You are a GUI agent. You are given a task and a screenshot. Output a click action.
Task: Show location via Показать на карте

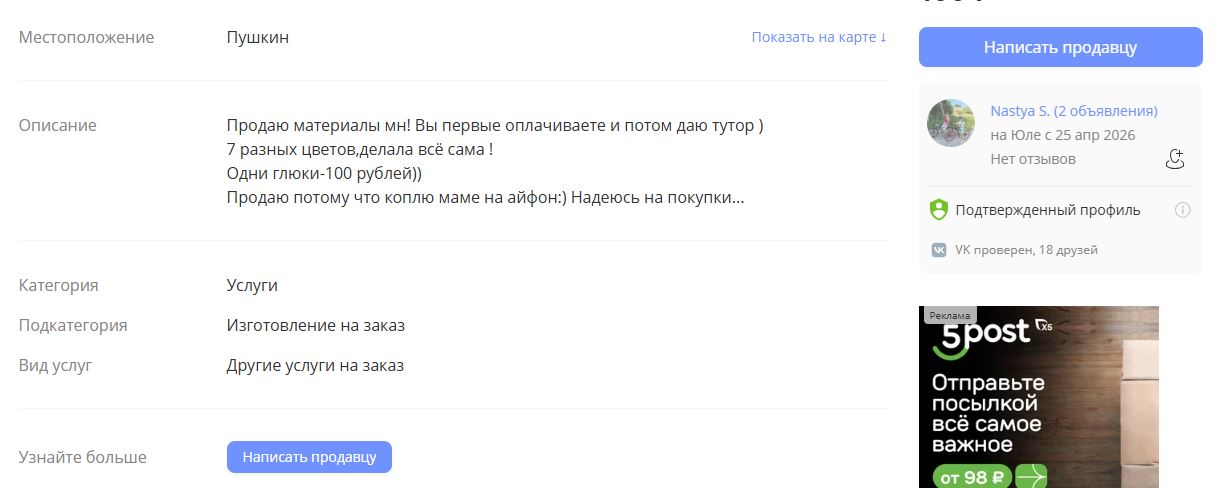tap(819, 38)
